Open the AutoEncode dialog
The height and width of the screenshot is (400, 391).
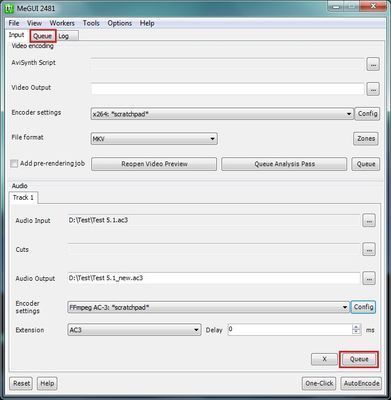pyautogui.click(x=361, y=383)
